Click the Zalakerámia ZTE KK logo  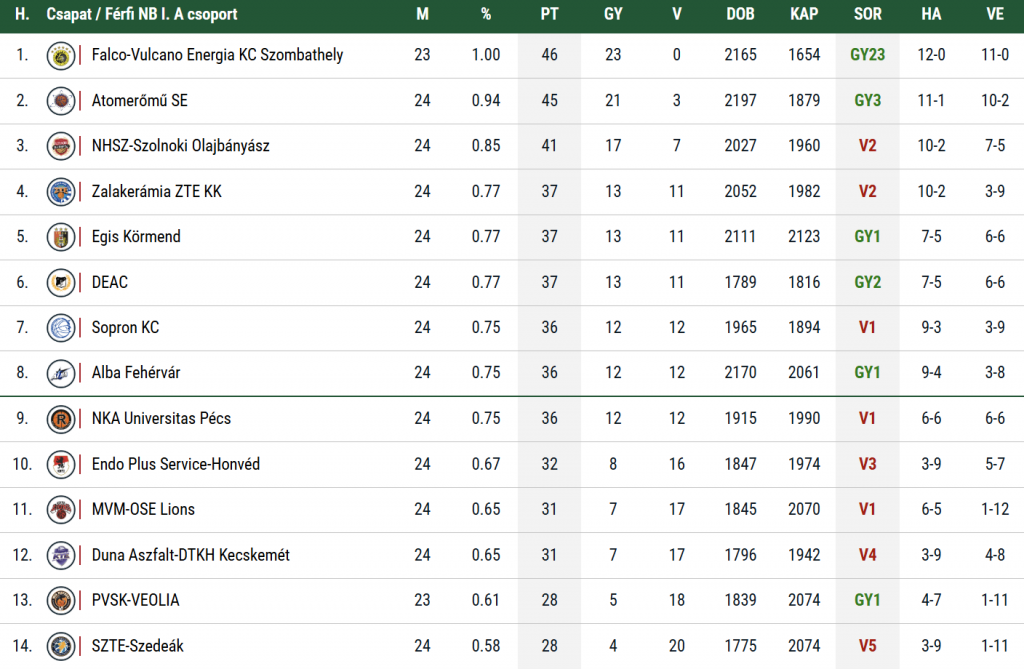tap(61, 191)
